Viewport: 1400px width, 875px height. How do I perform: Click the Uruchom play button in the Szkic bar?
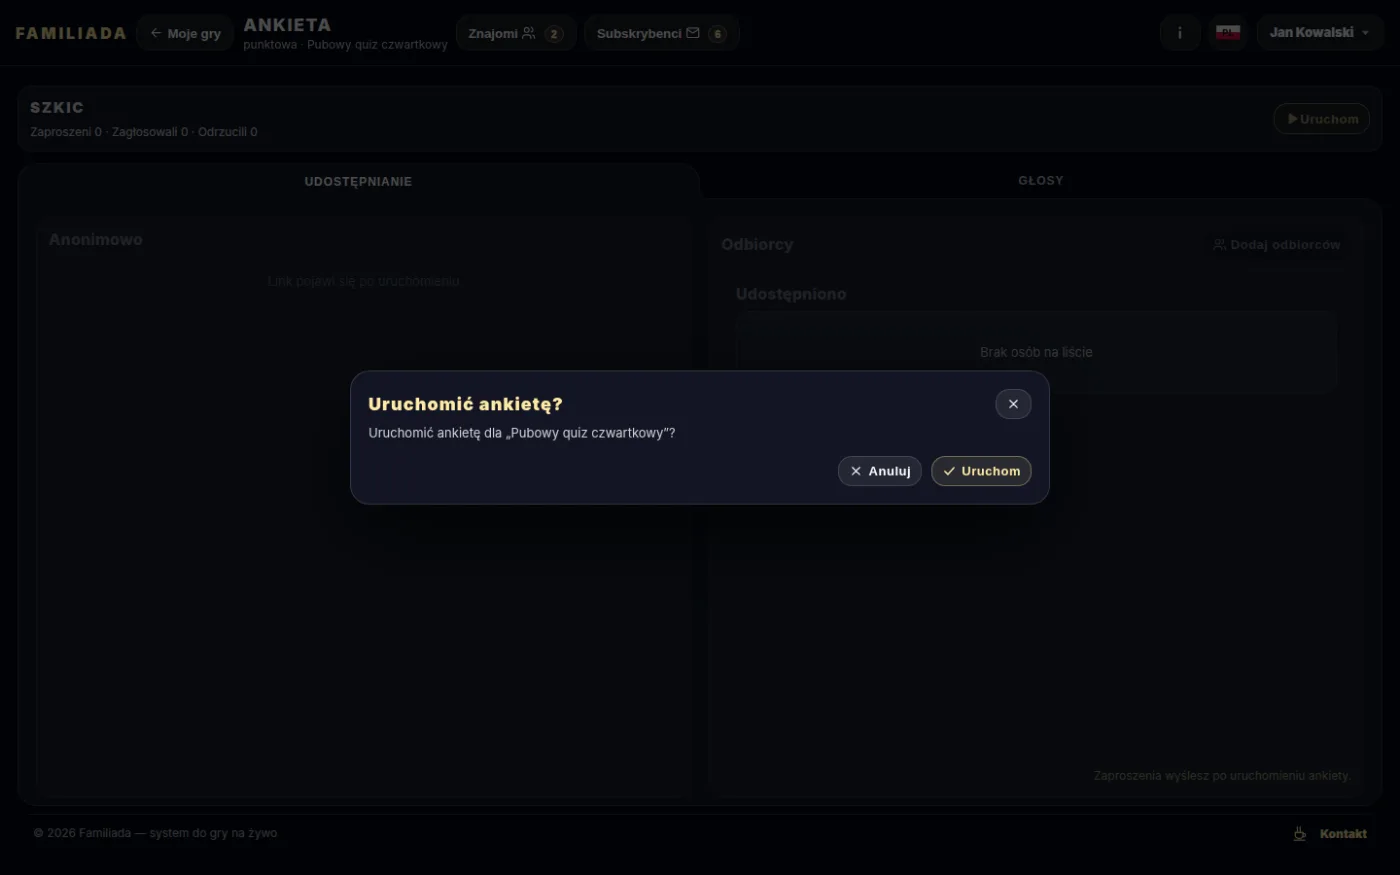point(1322,119)
